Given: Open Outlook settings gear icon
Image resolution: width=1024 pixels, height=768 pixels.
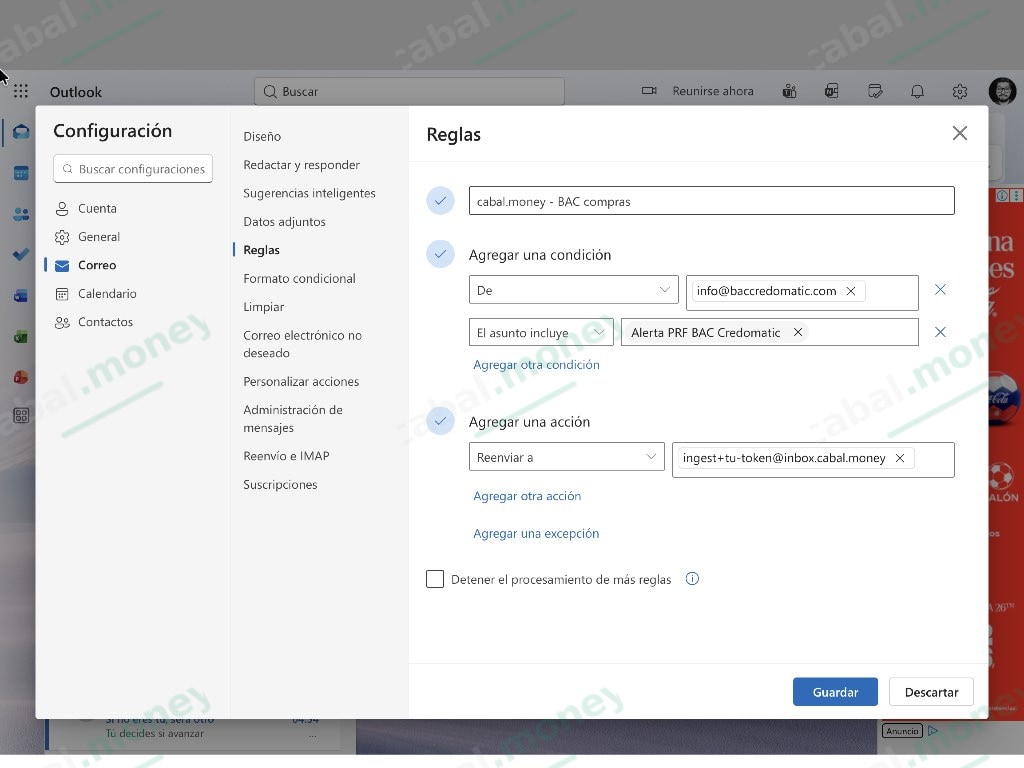Looking at the screenshot, I should [959, 91].
